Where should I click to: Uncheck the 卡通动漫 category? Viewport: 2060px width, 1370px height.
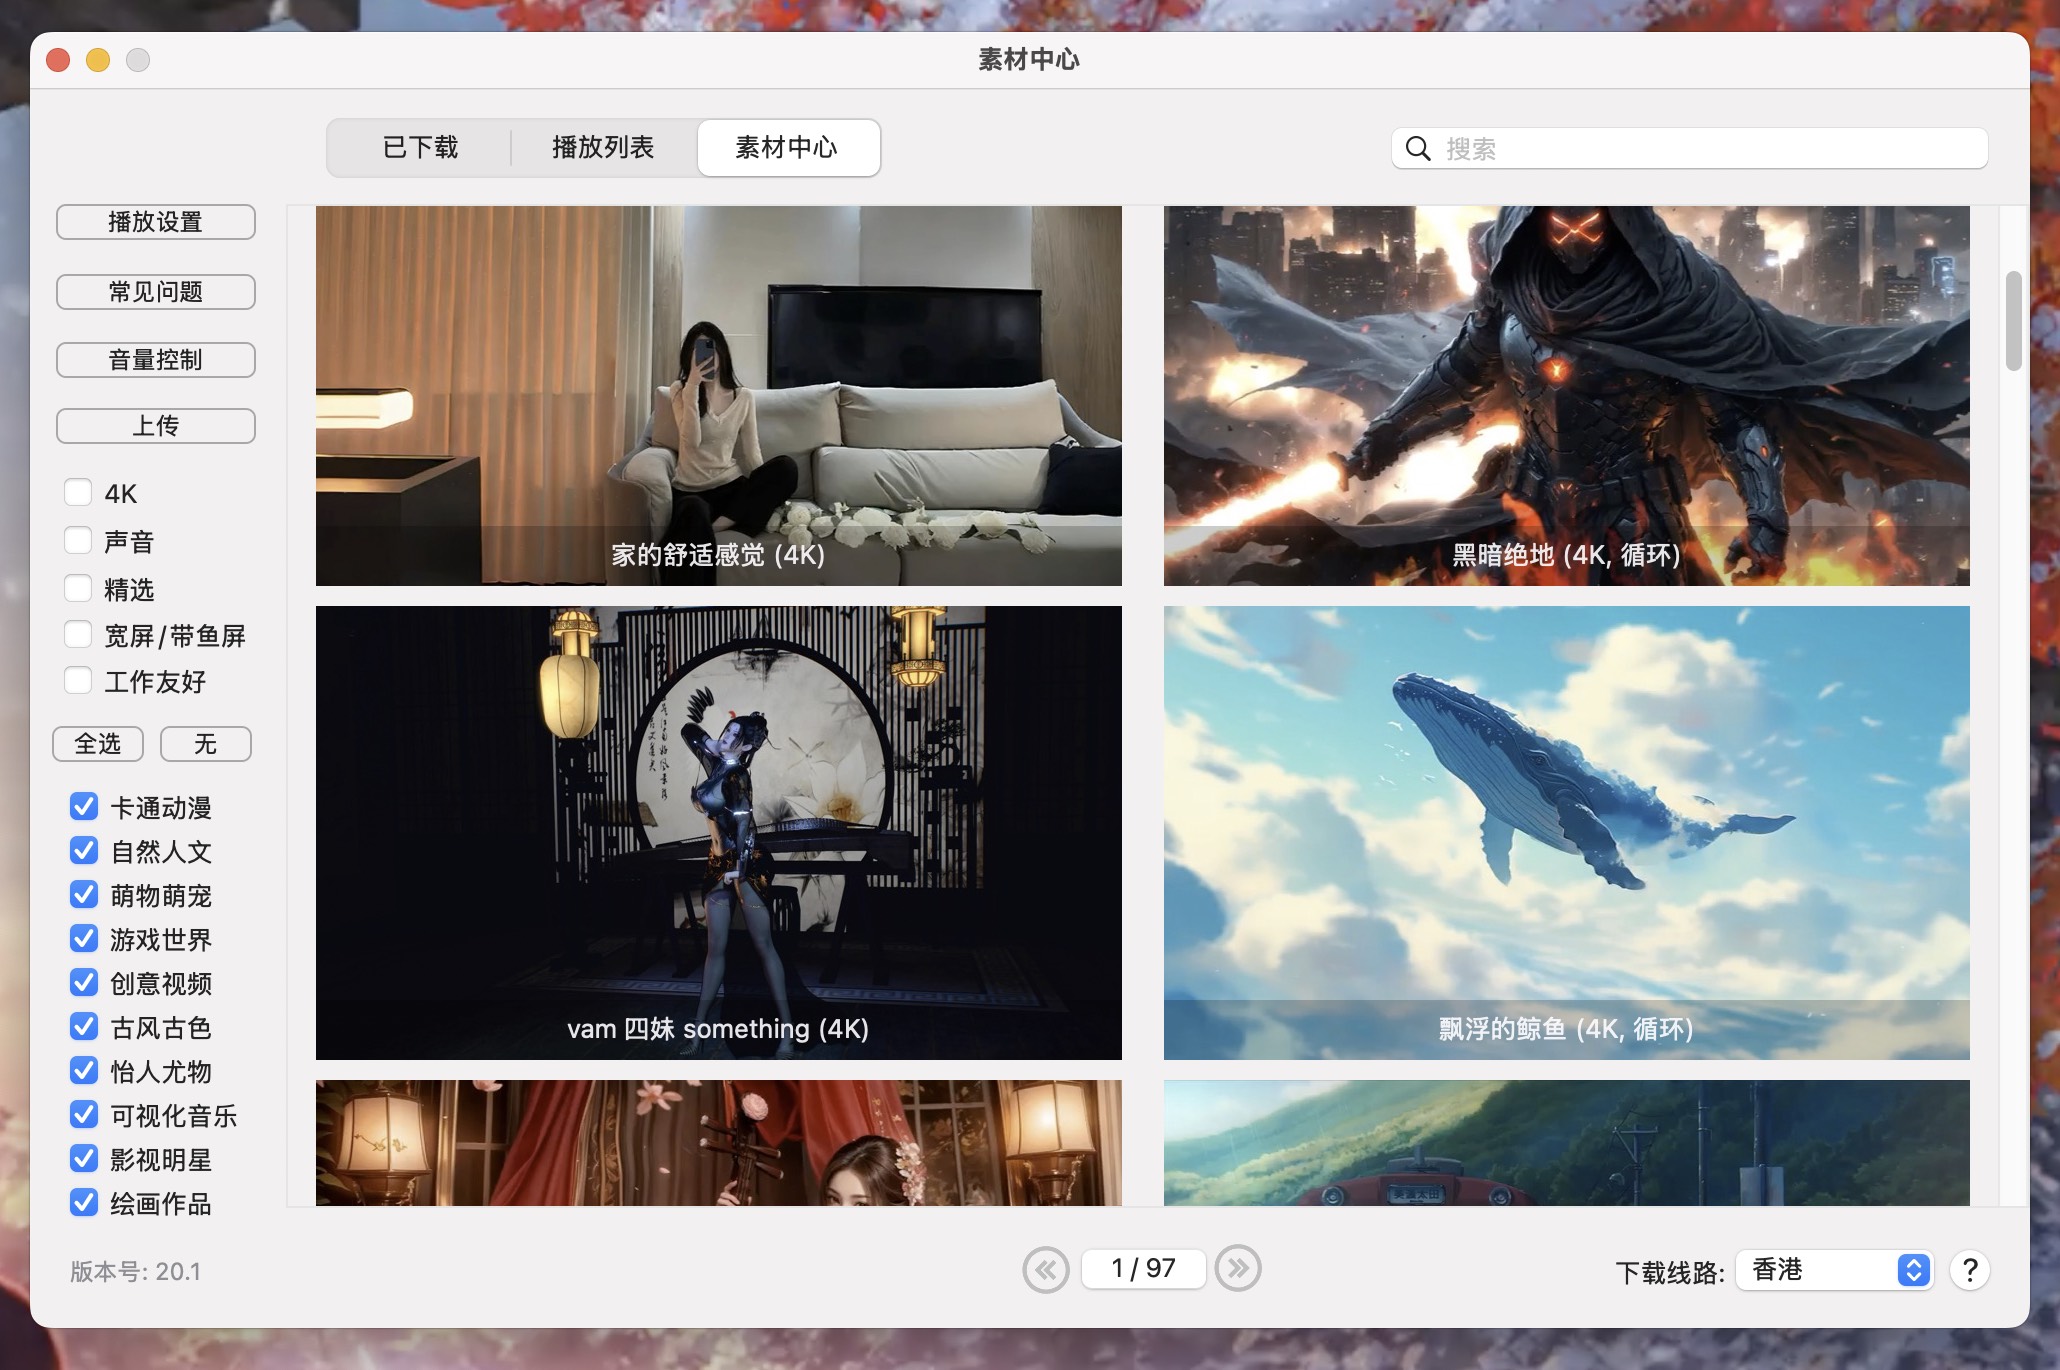84,806
